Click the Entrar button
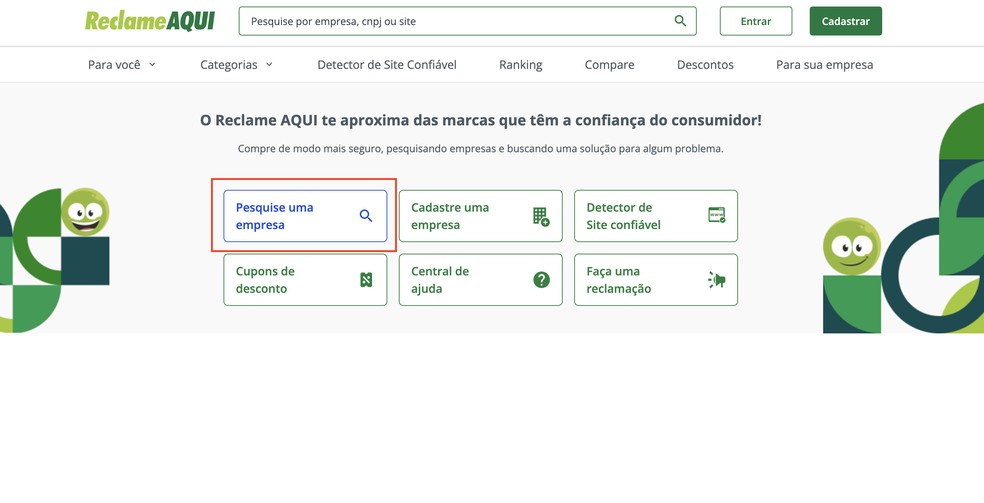The width and height of the screenshot is (984, 503). (x=756, y=21)
